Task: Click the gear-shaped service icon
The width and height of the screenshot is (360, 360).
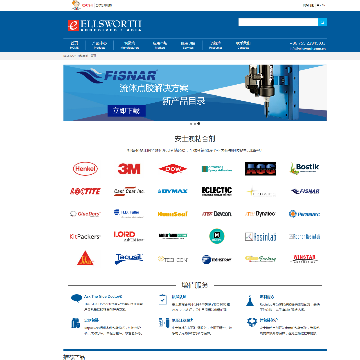Action: [252, 322]
